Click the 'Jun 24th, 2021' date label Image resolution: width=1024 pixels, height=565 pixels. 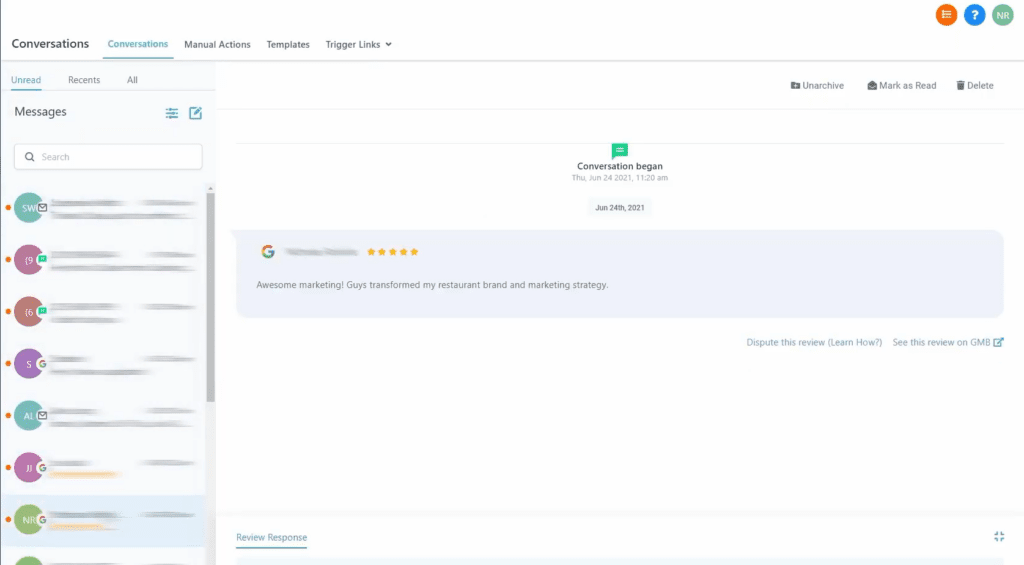coord(620,208)
